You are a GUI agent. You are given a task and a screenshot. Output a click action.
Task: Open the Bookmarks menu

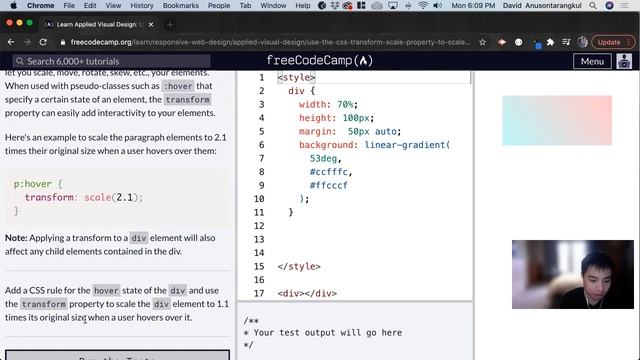click(x=181, y=5)
